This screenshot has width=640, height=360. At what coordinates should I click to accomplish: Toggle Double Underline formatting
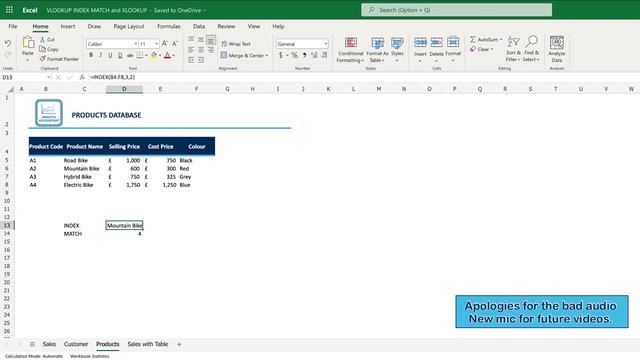tap(120, 55)
